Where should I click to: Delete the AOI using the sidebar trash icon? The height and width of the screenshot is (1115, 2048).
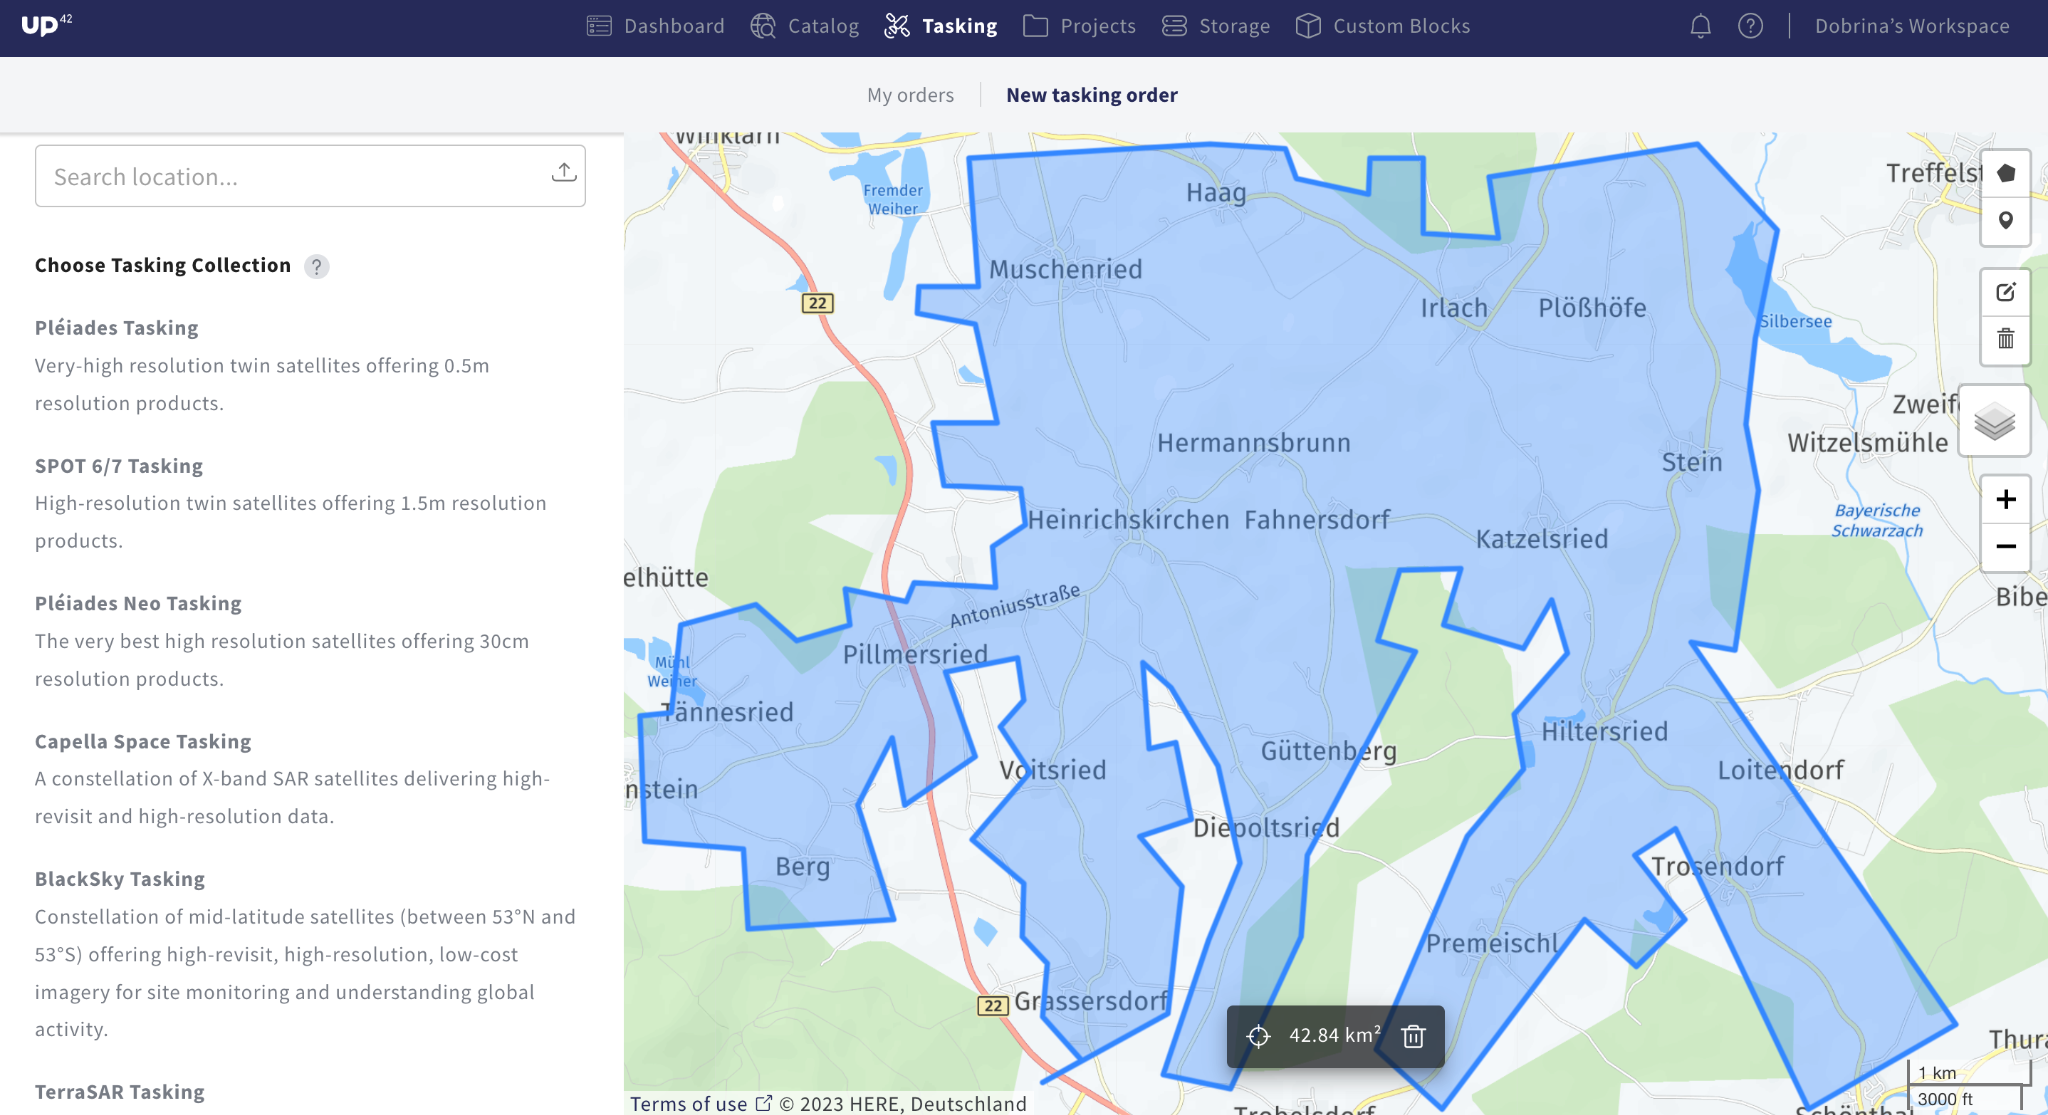point(2006,340)
